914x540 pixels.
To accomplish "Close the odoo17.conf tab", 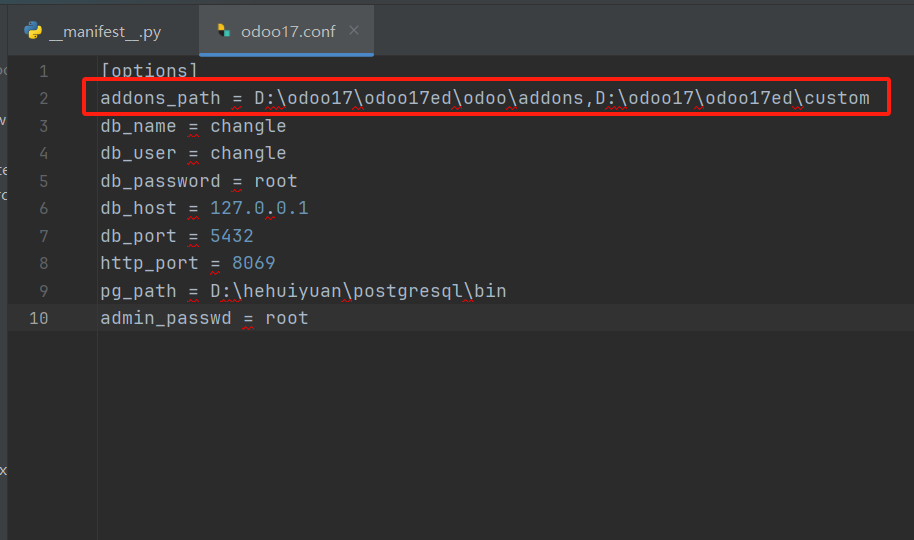I will pos(354,30).
